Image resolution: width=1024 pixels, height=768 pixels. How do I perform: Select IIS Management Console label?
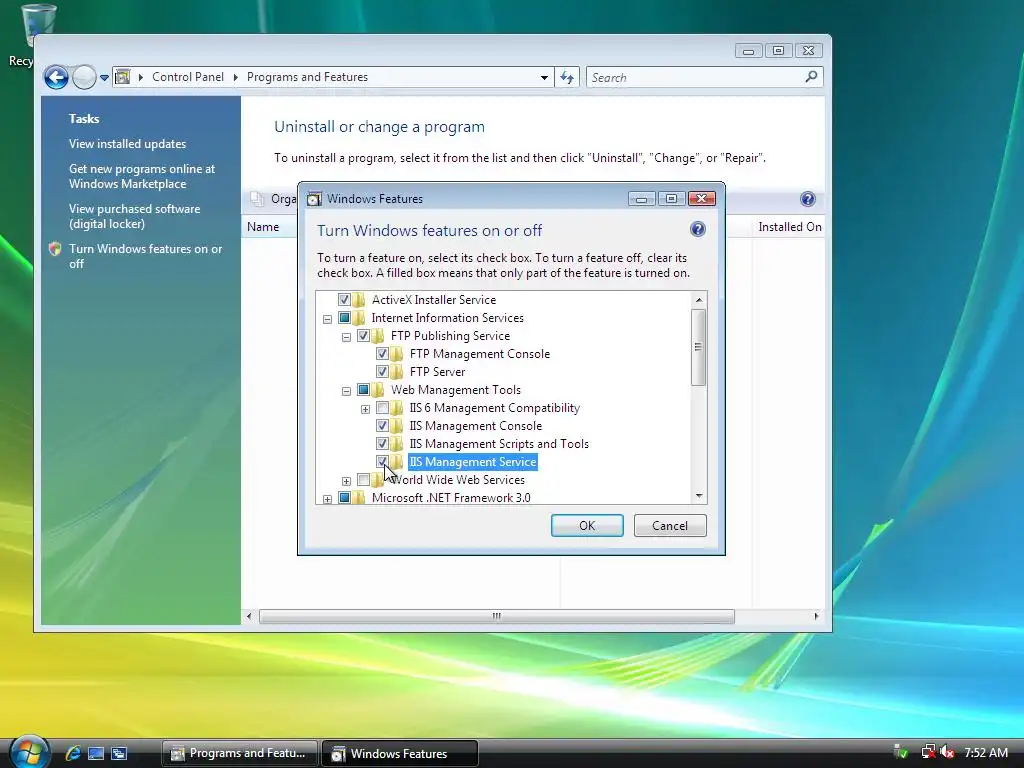(475, 426)
